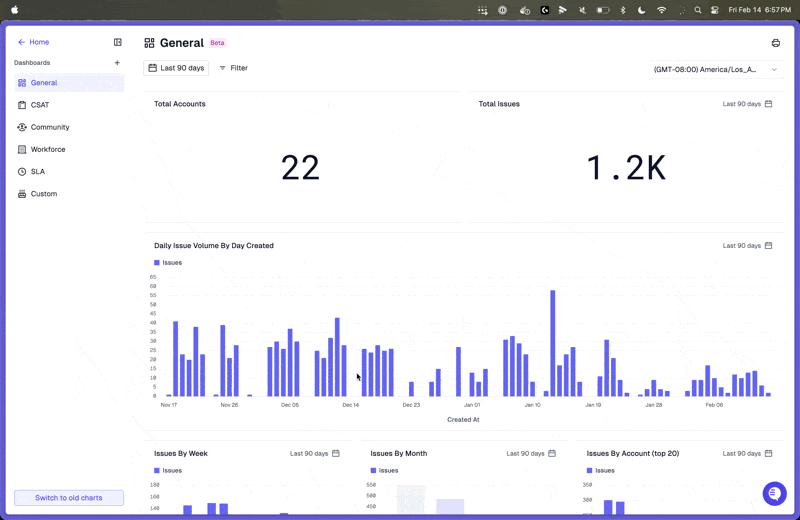
Task: Click the tallest bar near Jan 10
Action: point(553,343)
